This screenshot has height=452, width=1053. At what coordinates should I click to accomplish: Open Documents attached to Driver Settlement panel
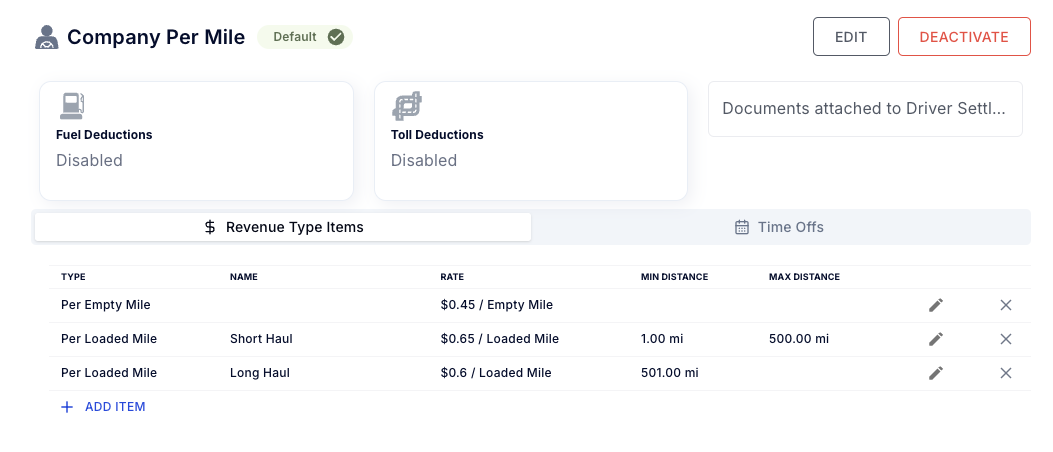(x=864, y=109)
